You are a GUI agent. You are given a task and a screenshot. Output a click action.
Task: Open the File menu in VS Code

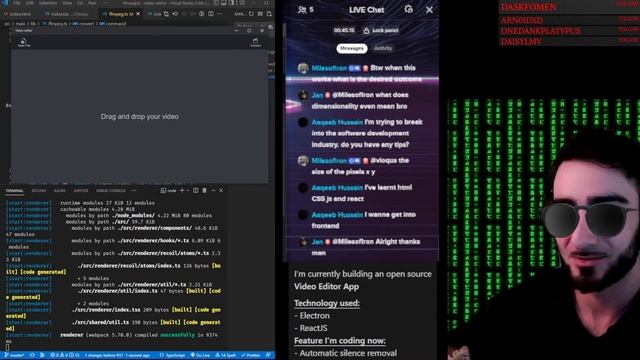pyautogui.click(x=17, y=3)
